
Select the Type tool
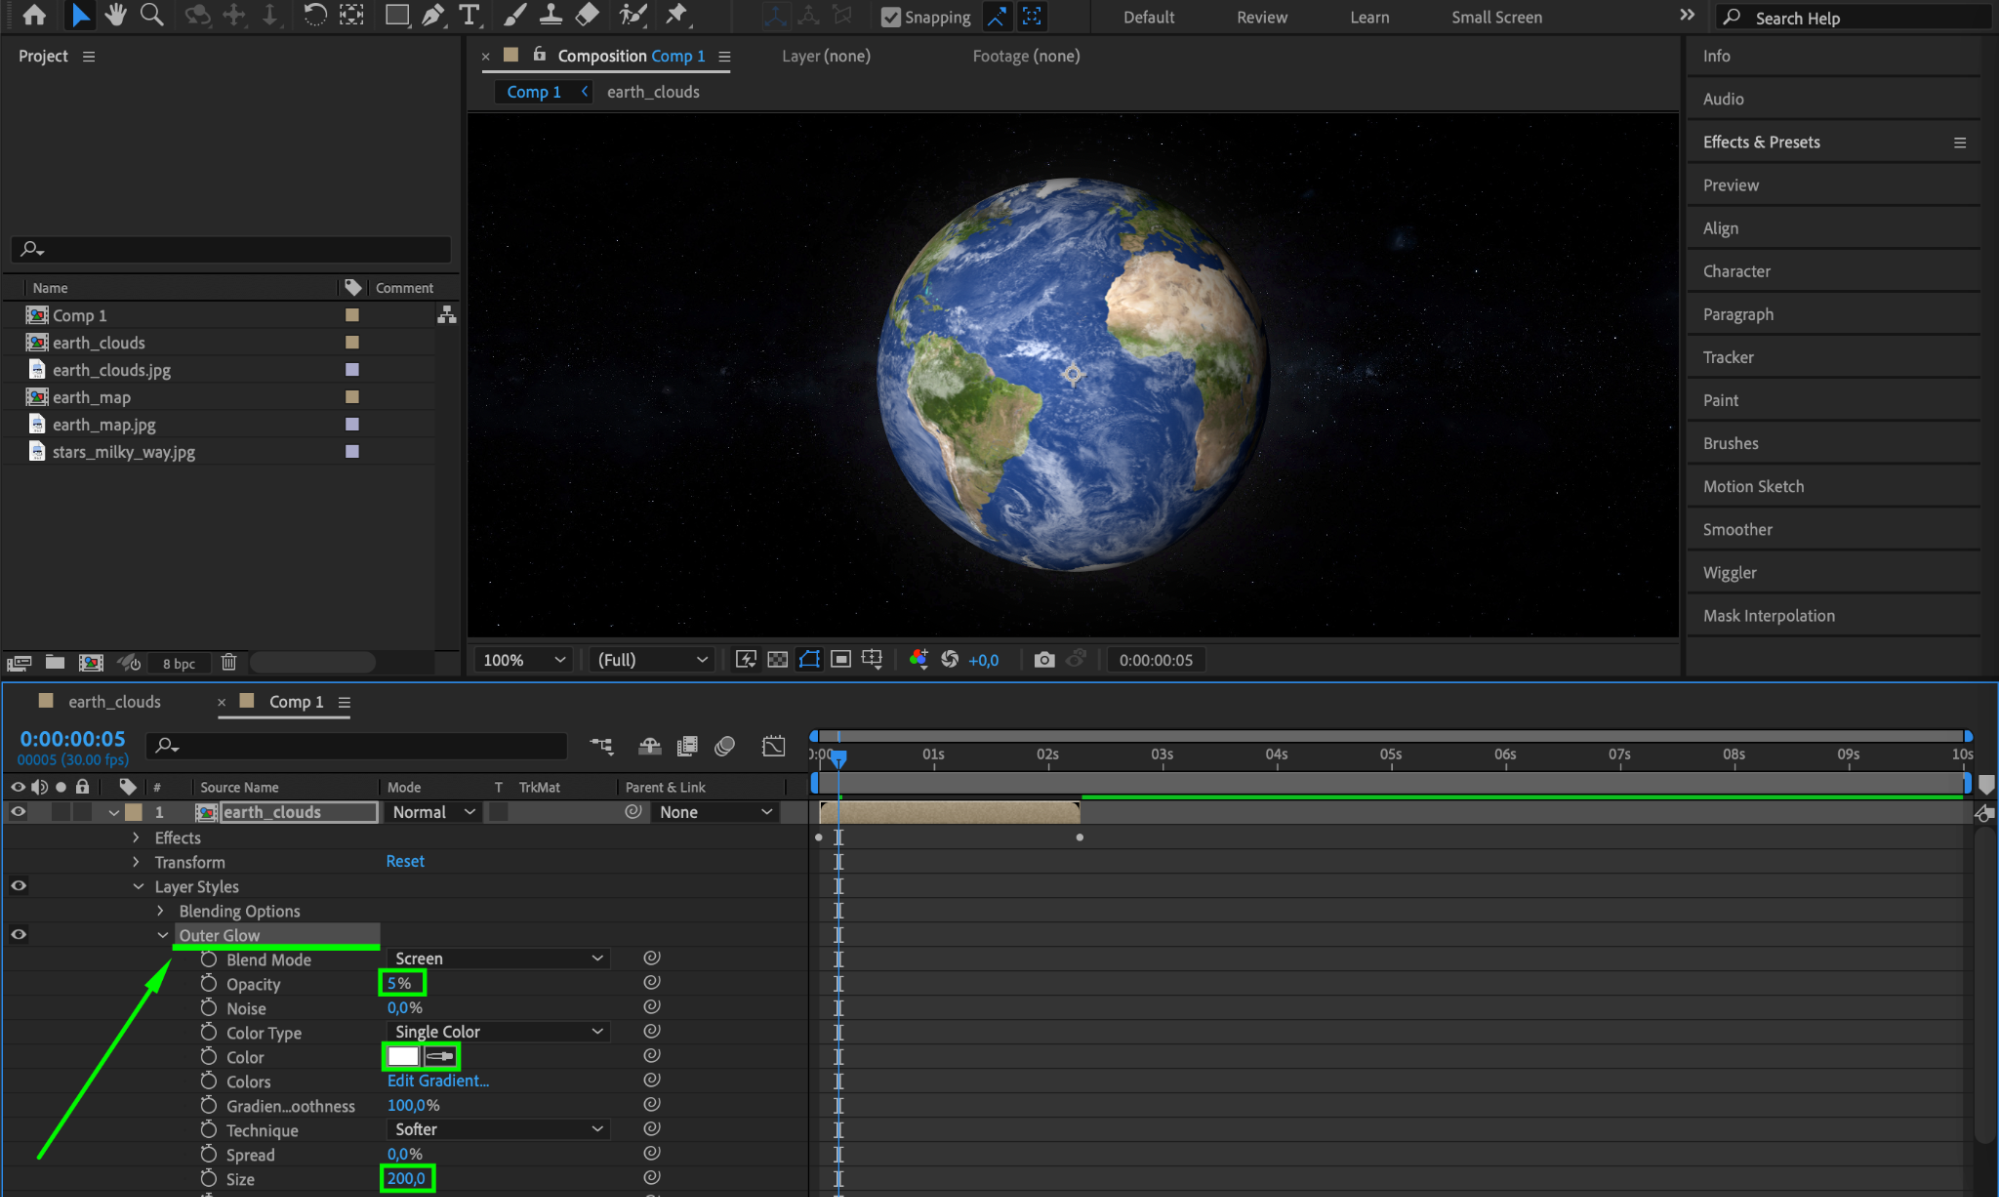tap(468, 15)
